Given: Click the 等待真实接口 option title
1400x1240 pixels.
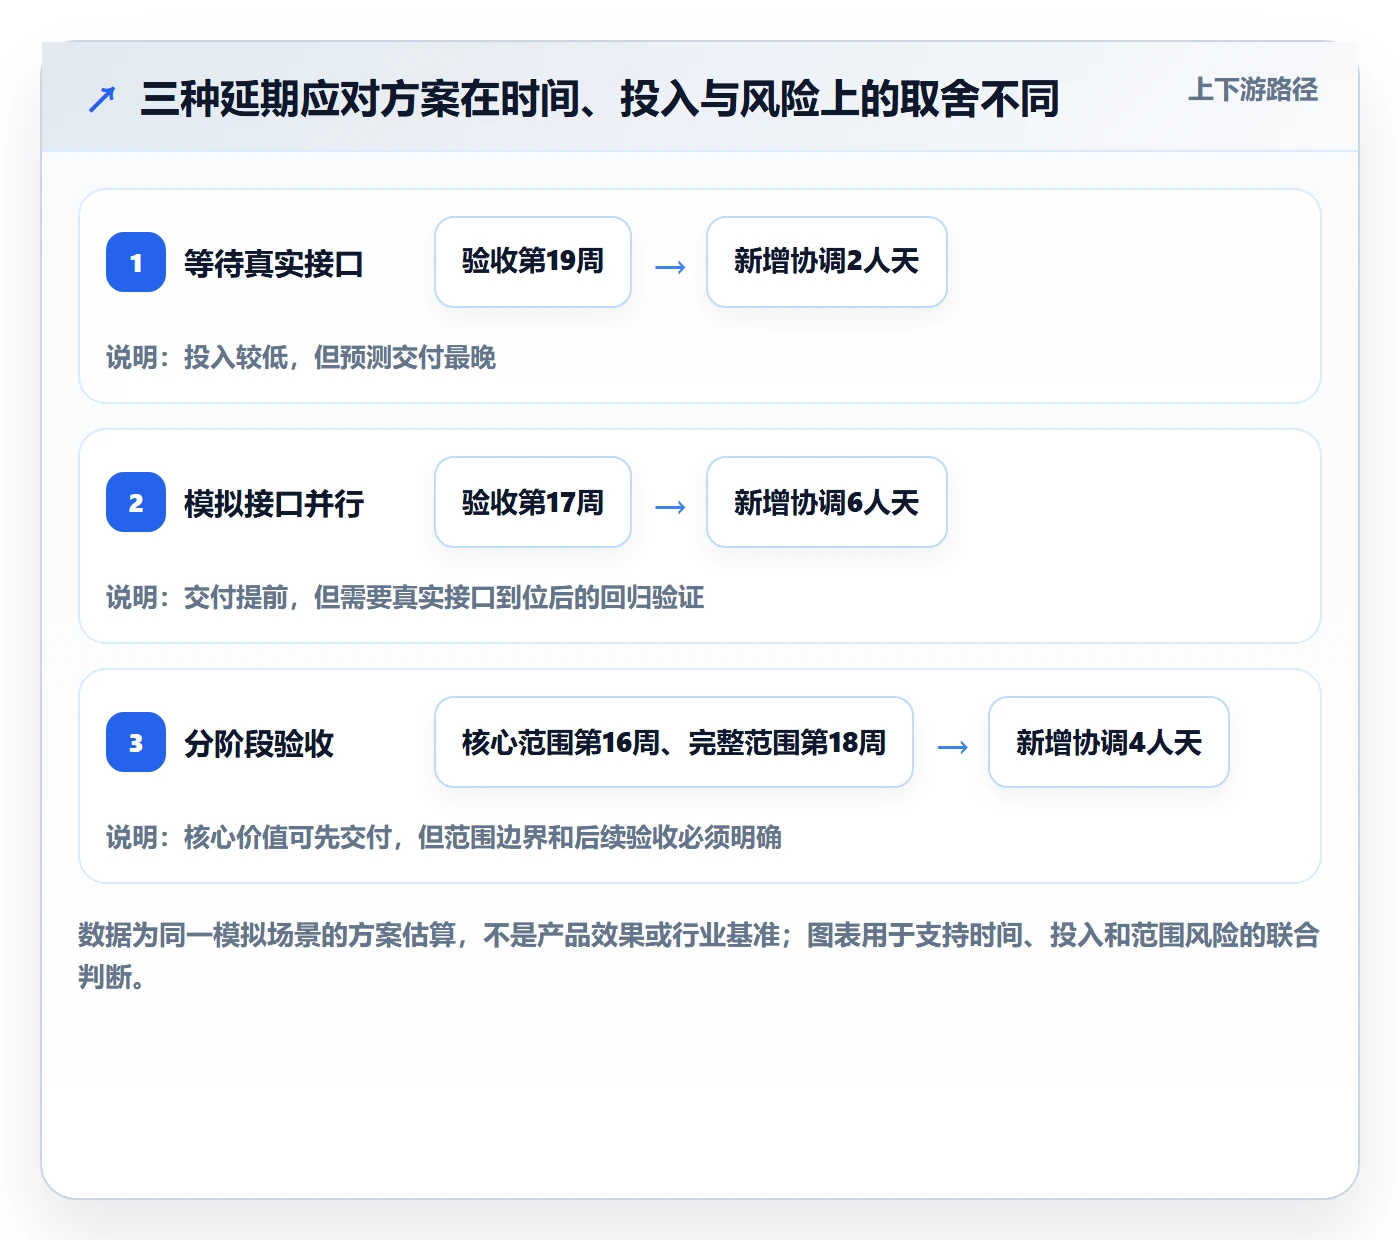Looking at the screenshot, I should pyautogui.click(x=273, y=263).
